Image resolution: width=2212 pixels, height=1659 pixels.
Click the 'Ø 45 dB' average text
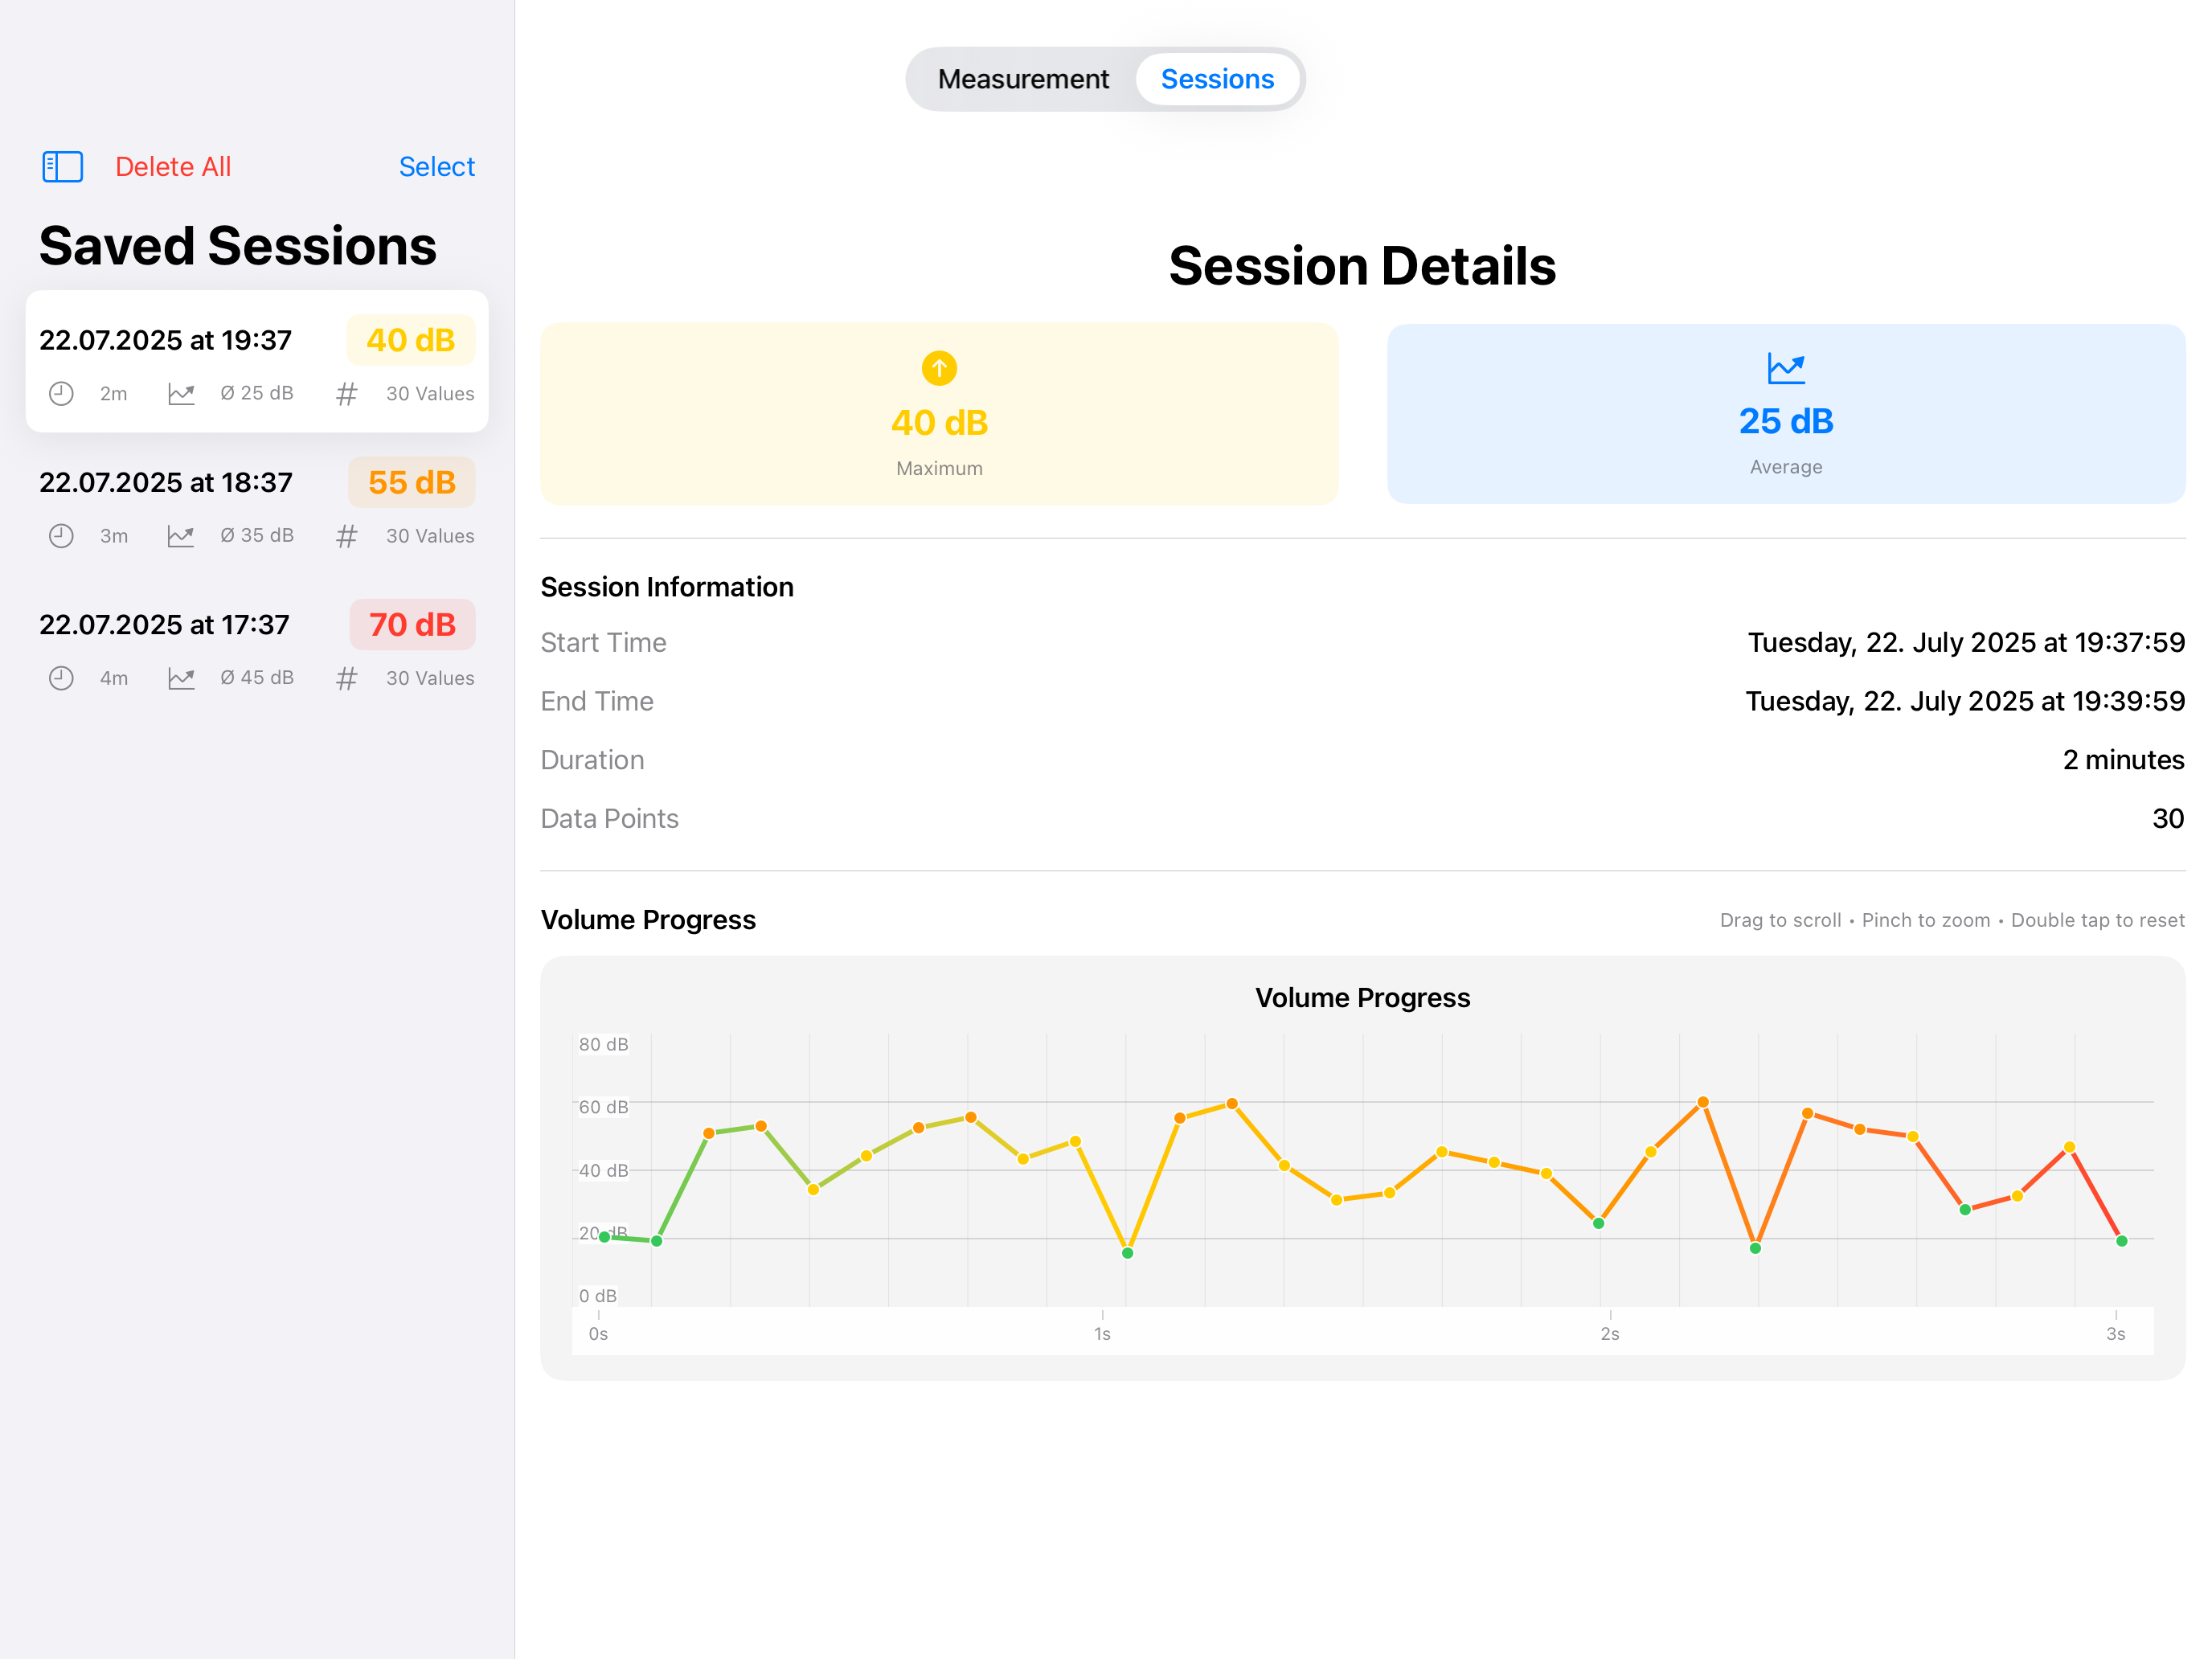[x=257, y=677]
